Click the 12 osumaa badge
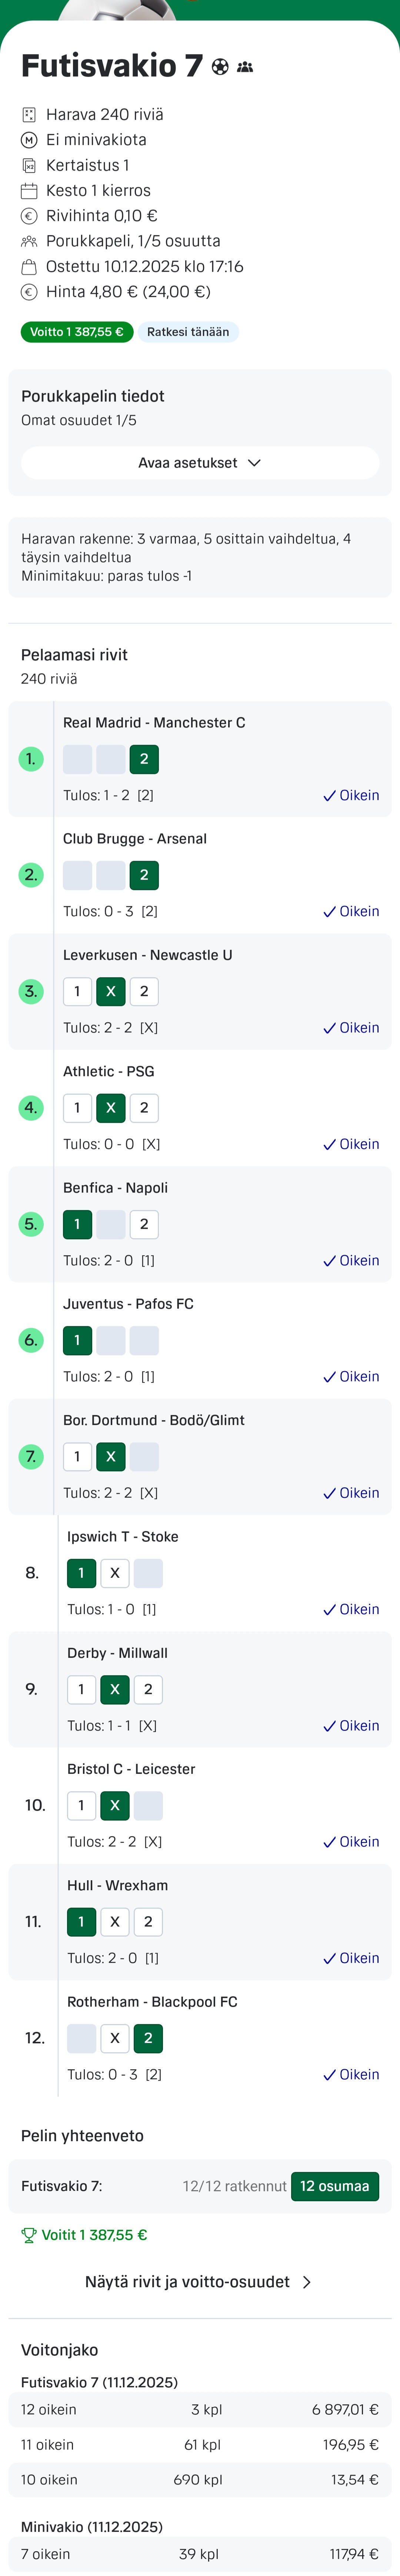The image size is (400, 2576). pyautogui.click(x=334, y=2186)
